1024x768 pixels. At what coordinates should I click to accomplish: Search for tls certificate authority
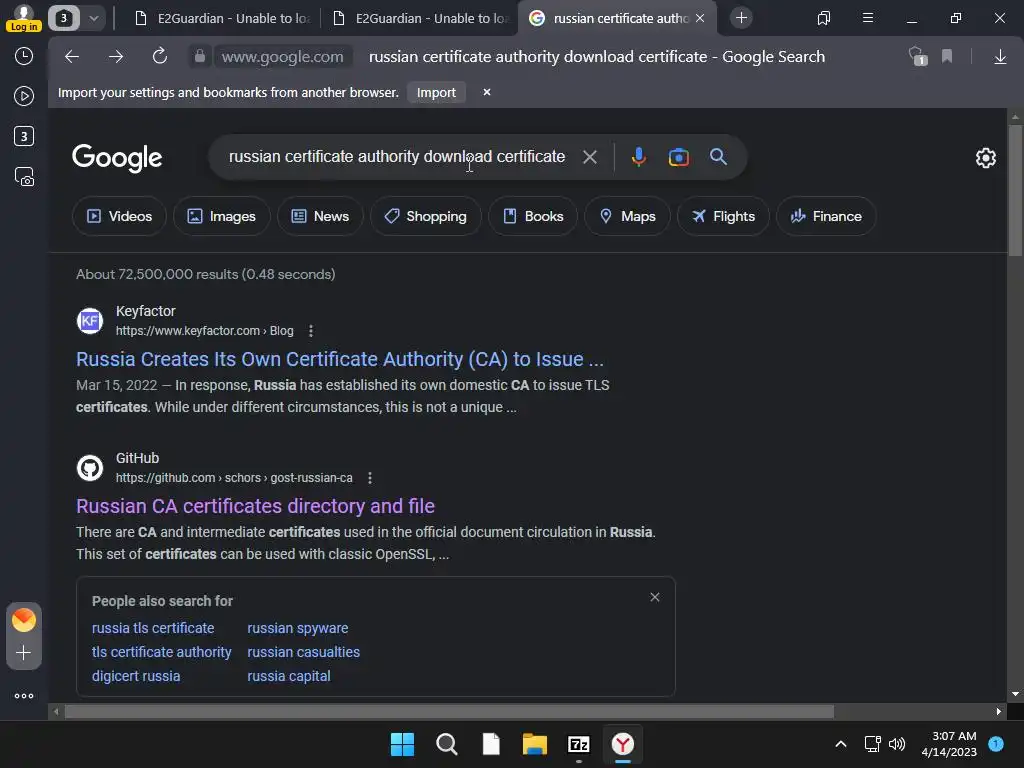pos(161,652)
